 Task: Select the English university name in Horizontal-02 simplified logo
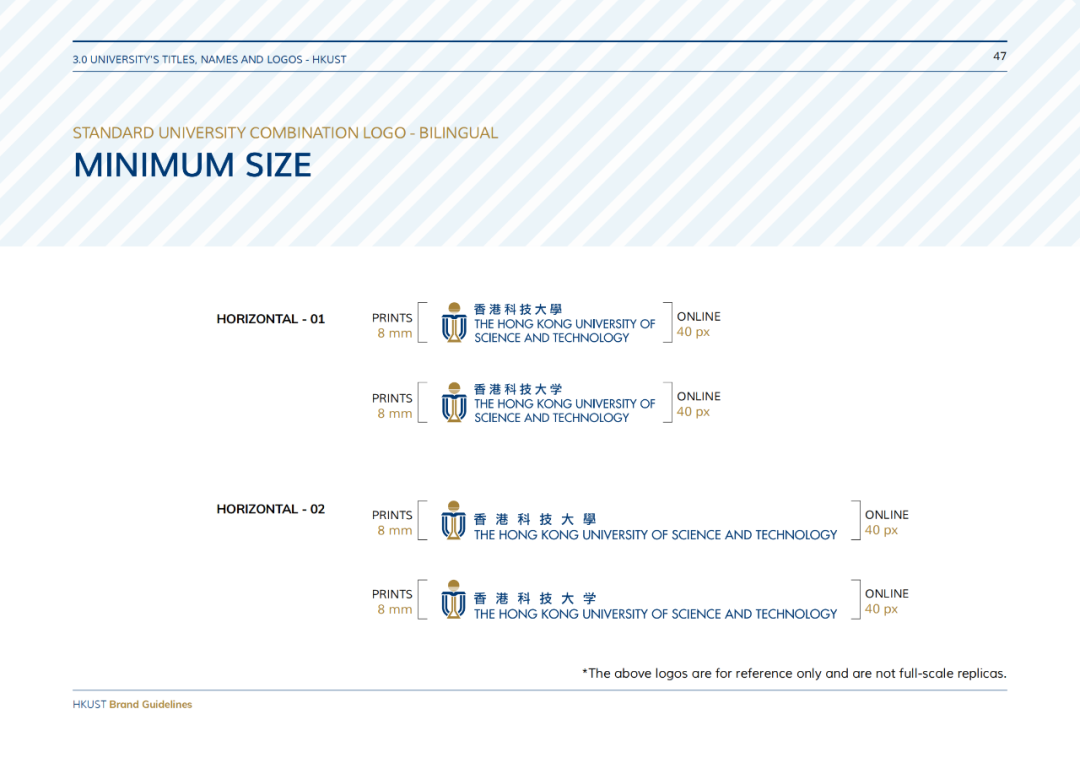coord(656,614)
